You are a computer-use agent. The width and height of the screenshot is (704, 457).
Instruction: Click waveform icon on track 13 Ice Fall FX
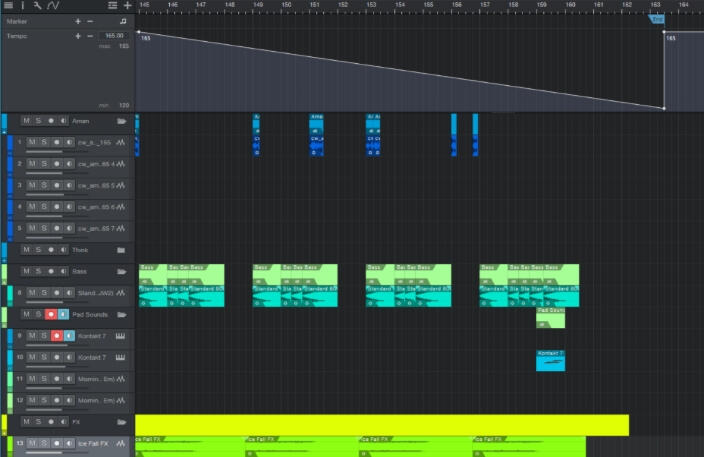(x=121, y=443)
